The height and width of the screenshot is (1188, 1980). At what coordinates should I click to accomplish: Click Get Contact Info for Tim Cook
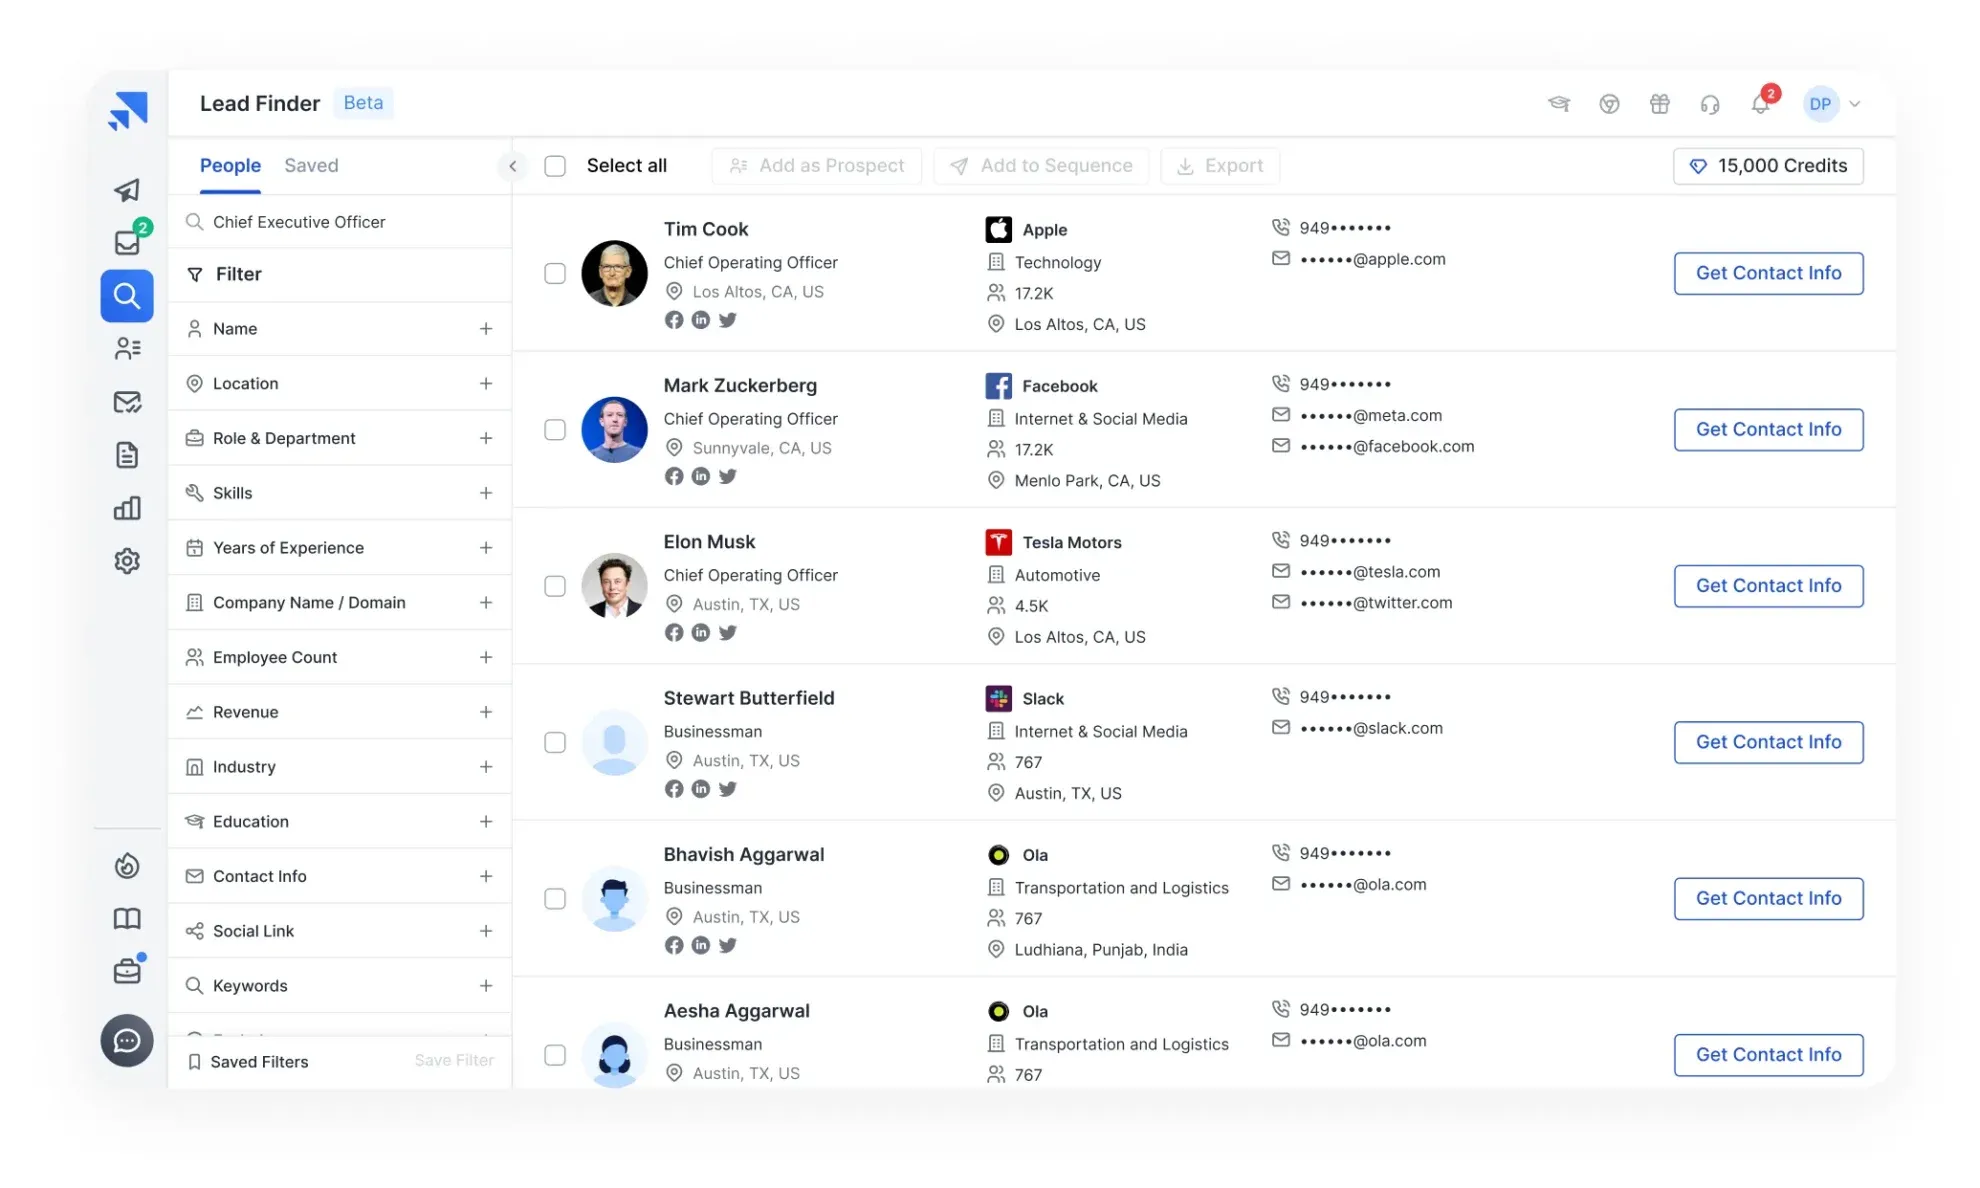(1768, 273)
